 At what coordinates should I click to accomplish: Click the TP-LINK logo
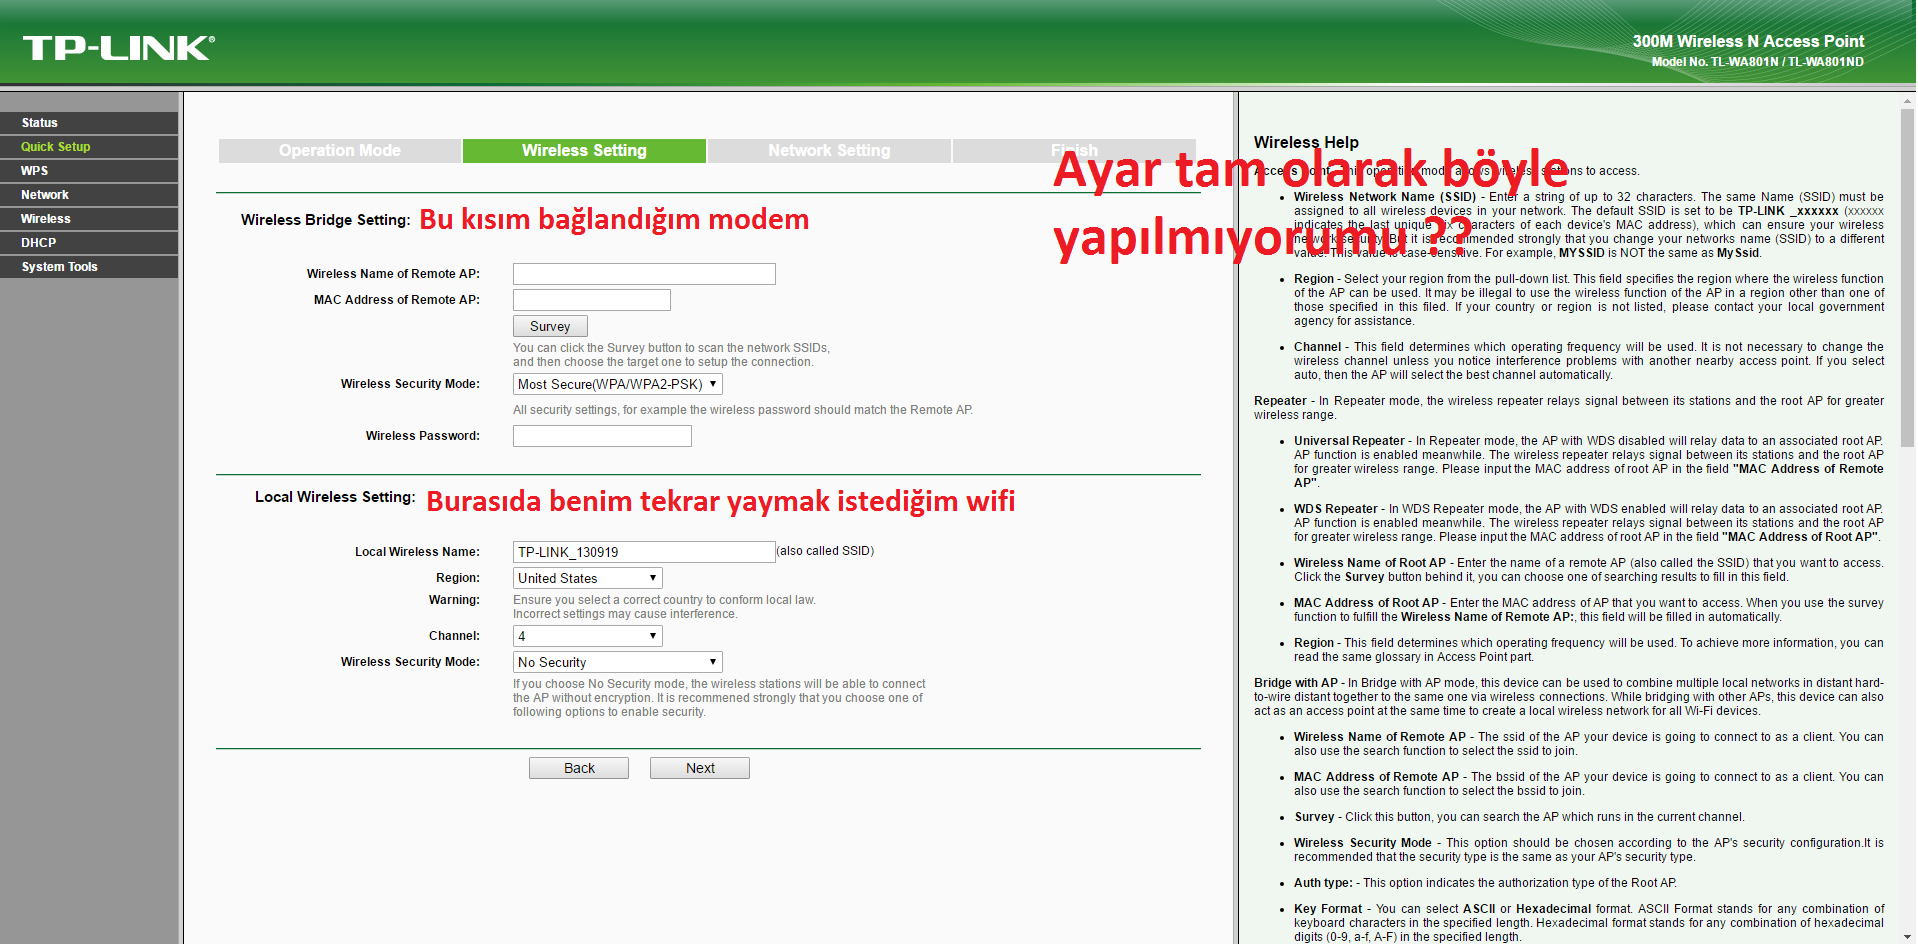click(119, 48)
